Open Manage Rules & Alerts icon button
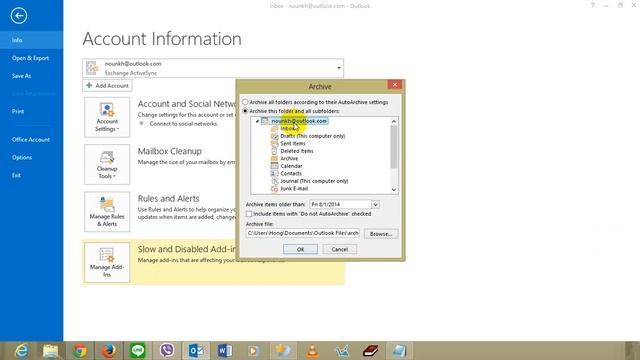640x360 pixels. [107, 212]
